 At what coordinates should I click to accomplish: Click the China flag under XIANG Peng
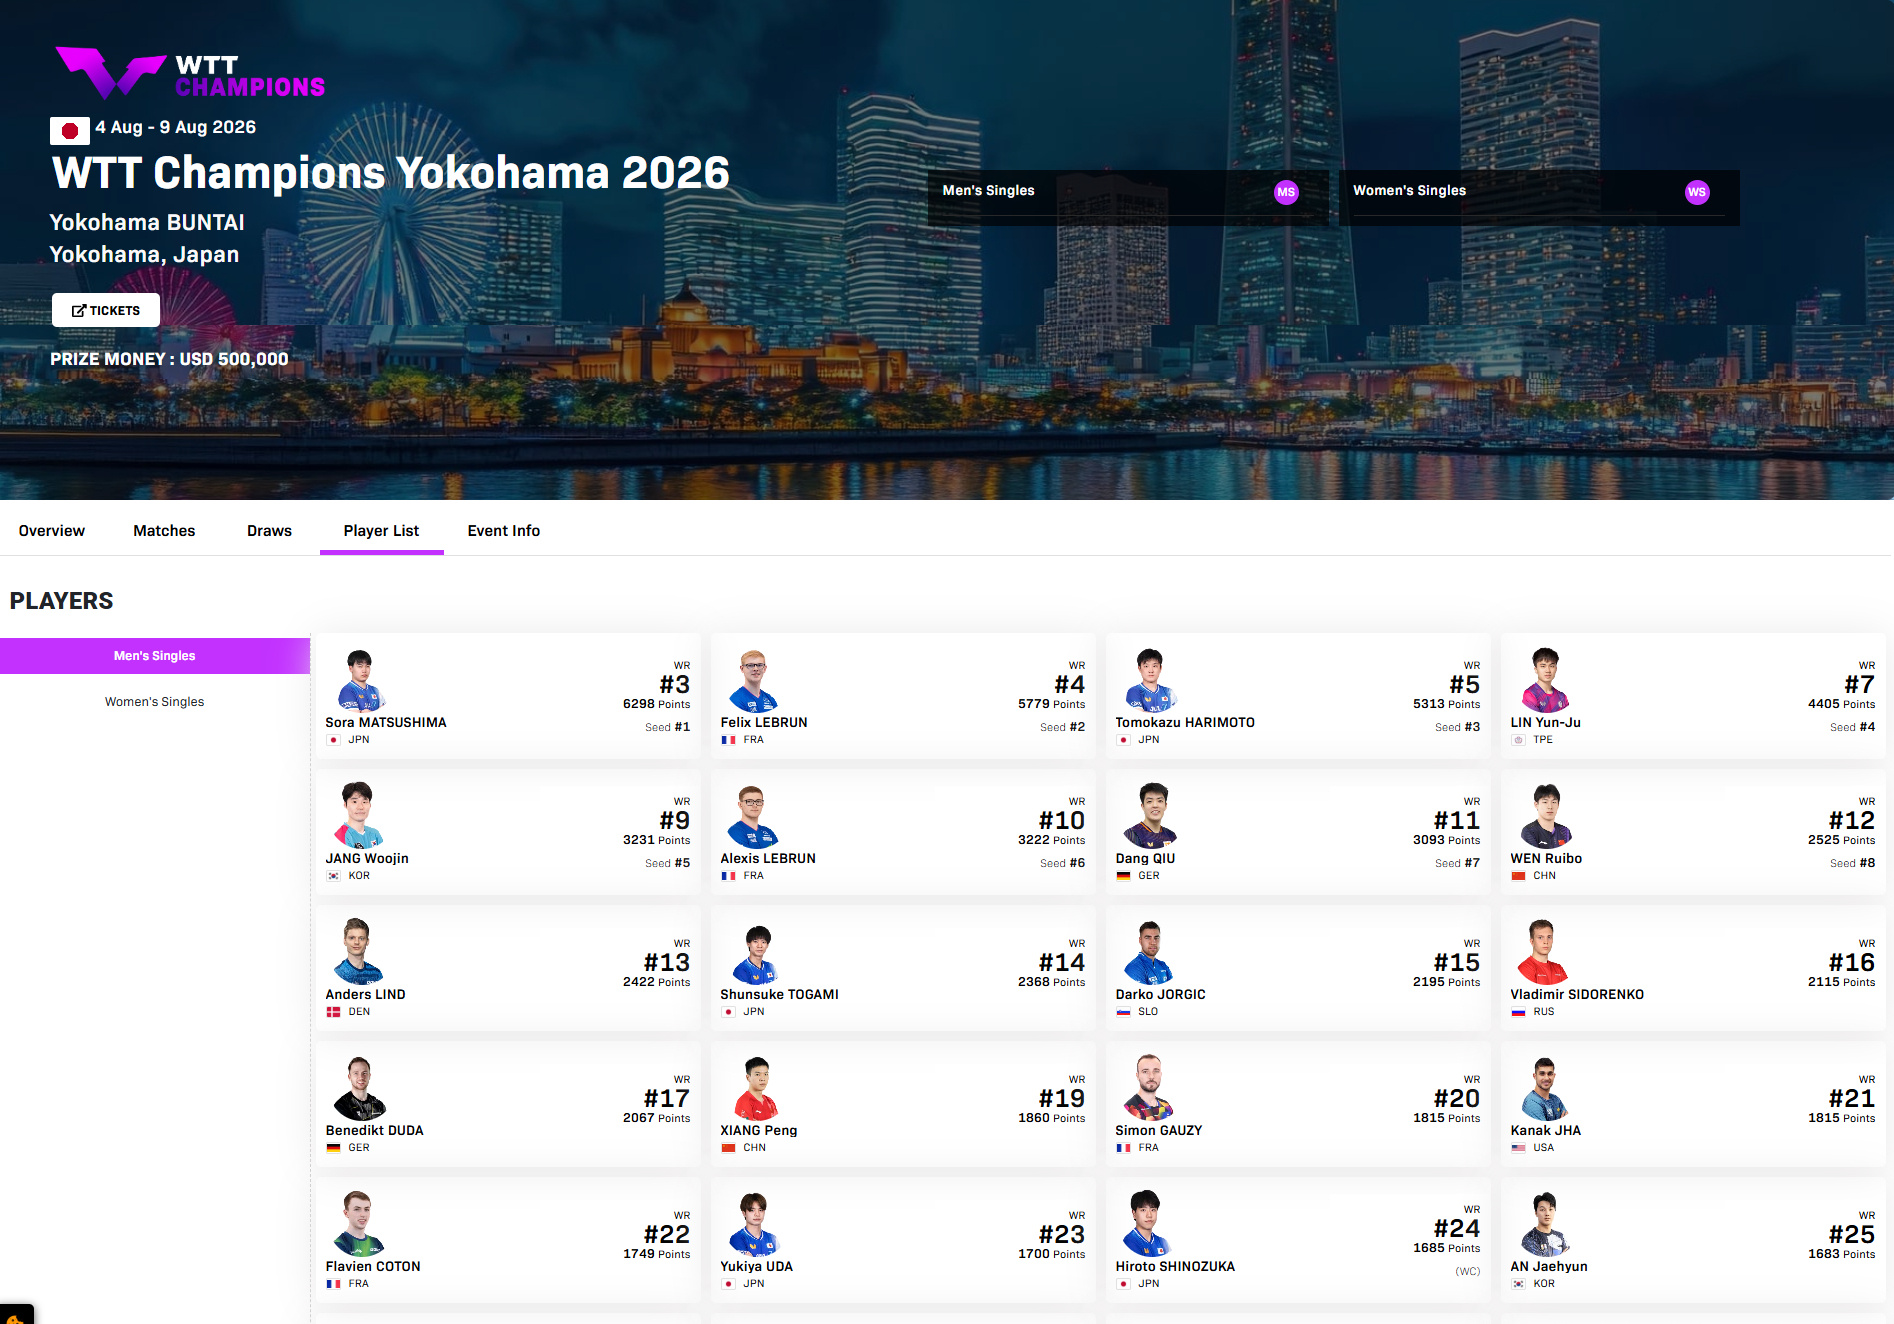pyautogui.click(x=728, y=1148)
